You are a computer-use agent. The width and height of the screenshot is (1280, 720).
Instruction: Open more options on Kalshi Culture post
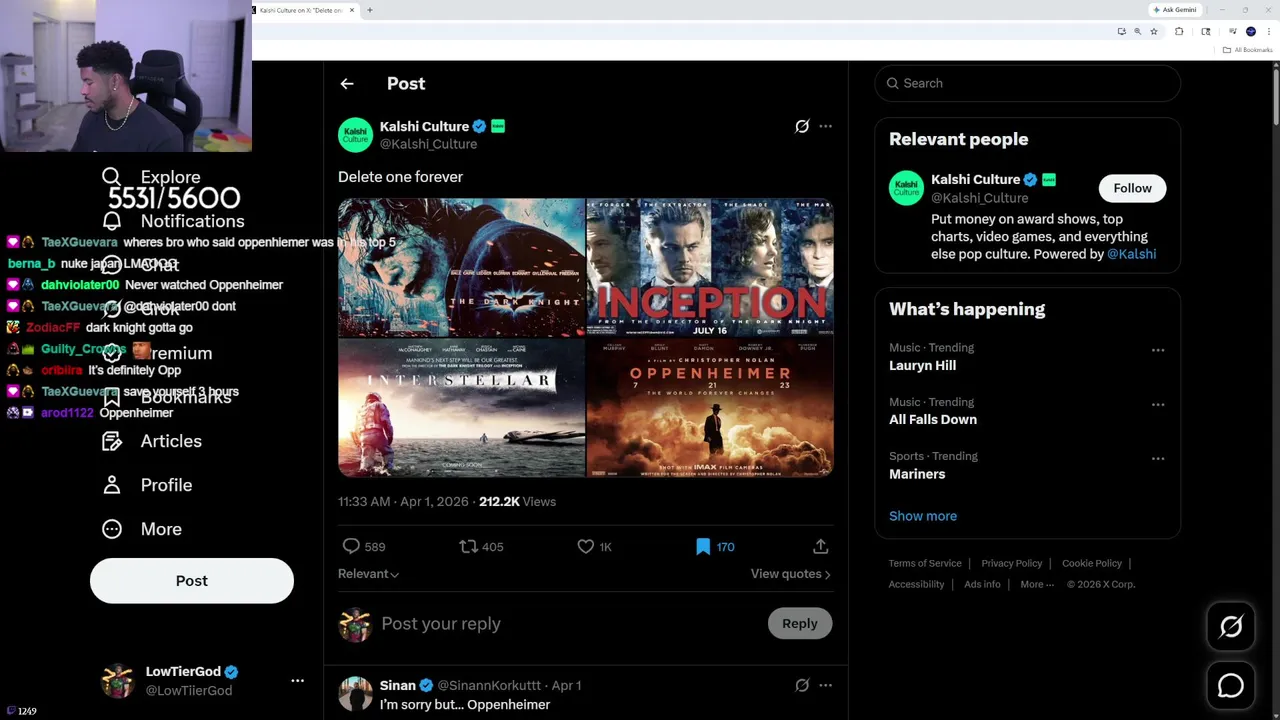click(x=825, y=127)
